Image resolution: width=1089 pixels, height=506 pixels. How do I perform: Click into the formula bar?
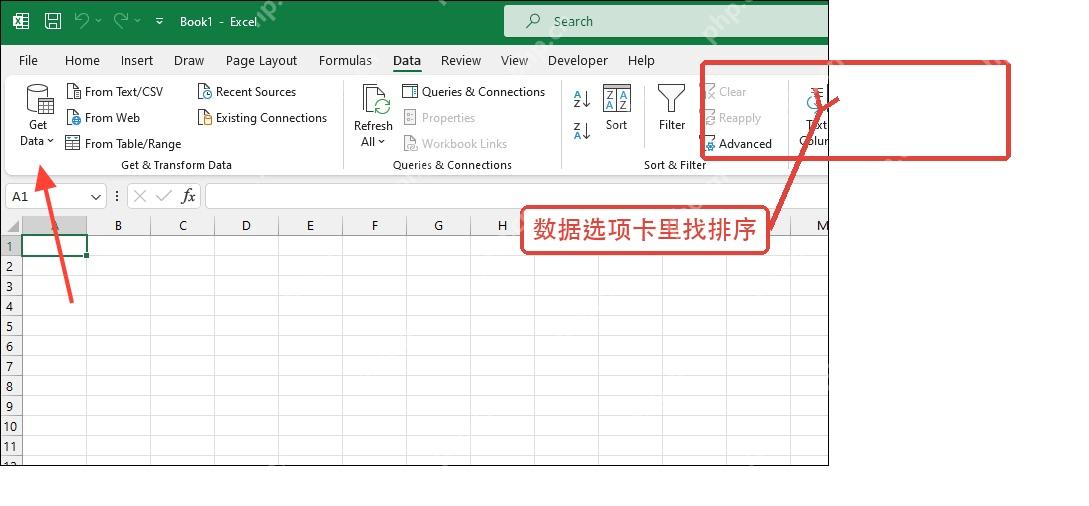tap(517, 196)
